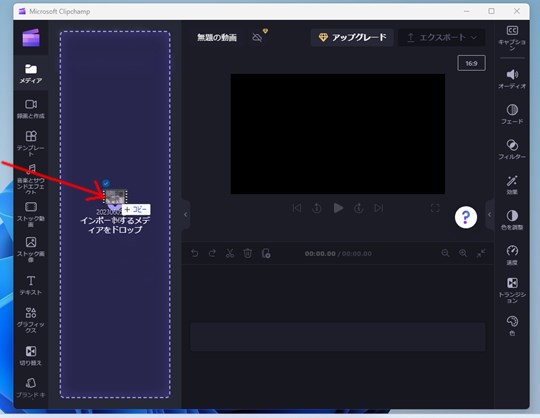Open the 色を調整 adjust colors panel

pyautogui.click(x=512, y=220)
